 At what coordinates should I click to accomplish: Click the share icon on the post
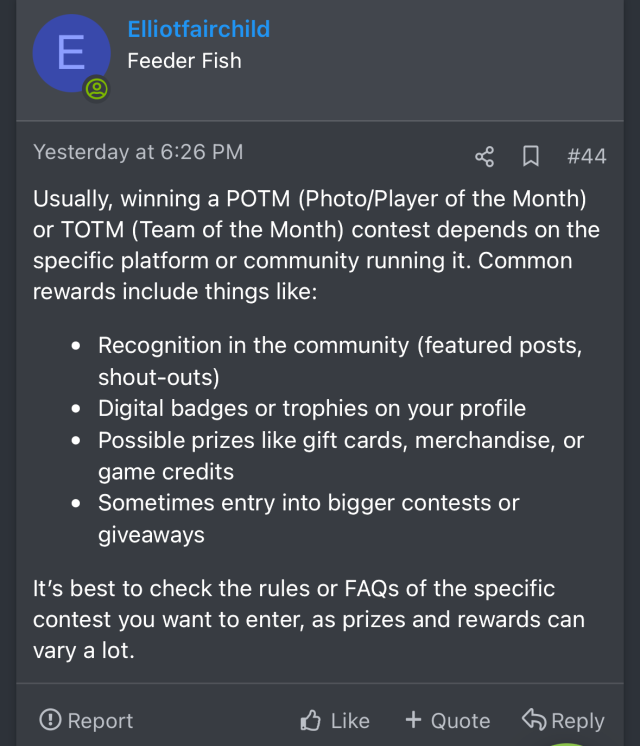pyautogui.click(x=485, y=156)
